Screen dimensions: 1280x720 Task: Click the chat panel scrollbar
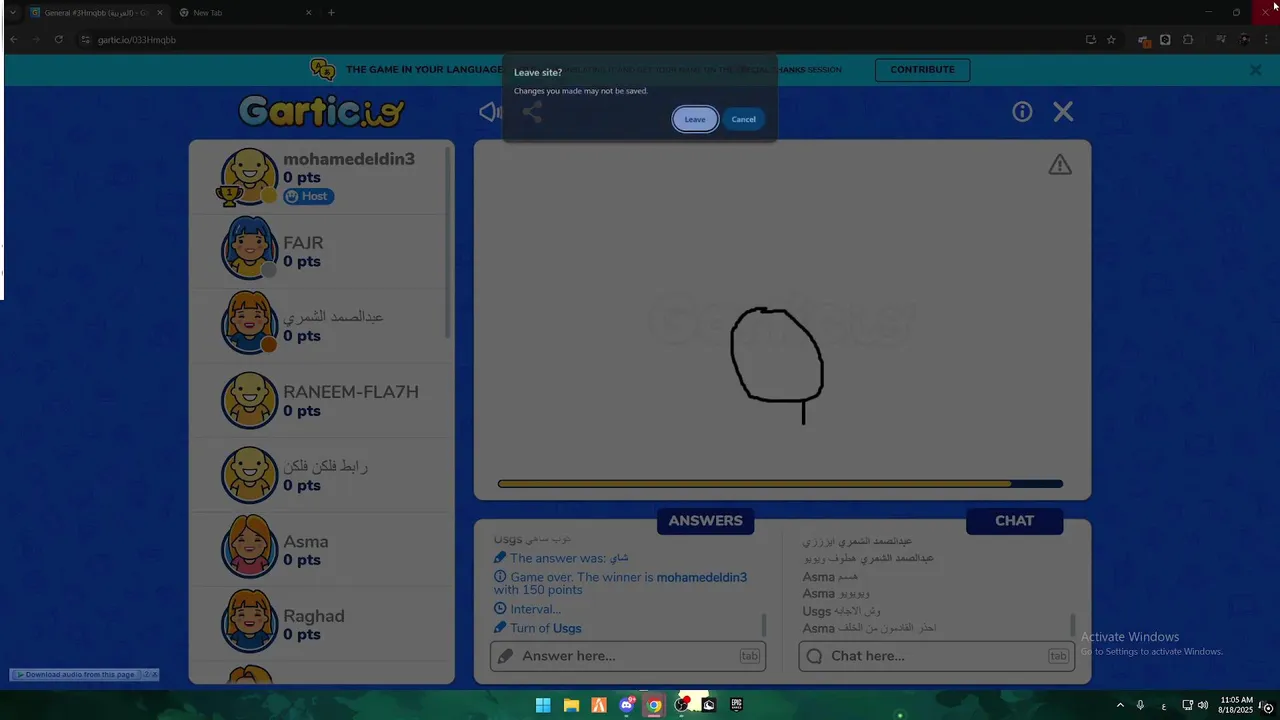[x=1073, y=624]
